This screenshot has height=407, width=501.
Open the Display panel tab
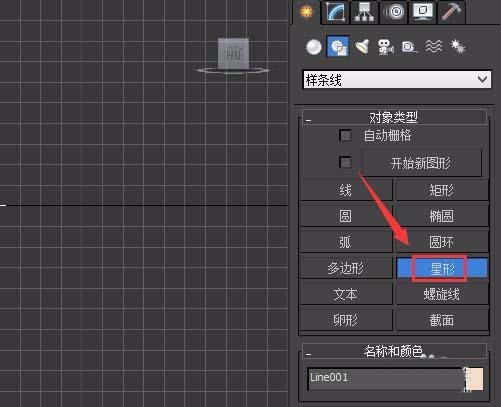pyautogui.click(x=423, y=12)
